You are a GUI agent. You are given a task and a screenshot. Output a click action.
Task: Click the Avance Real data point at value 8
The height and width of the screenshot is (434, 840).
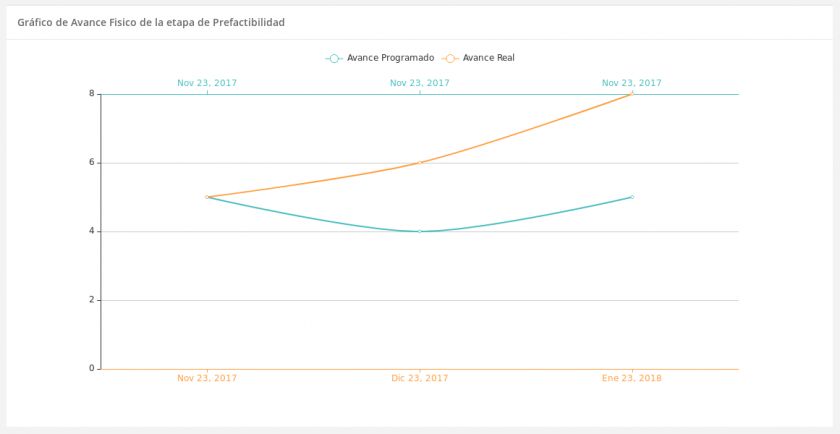tap(632, 94)
